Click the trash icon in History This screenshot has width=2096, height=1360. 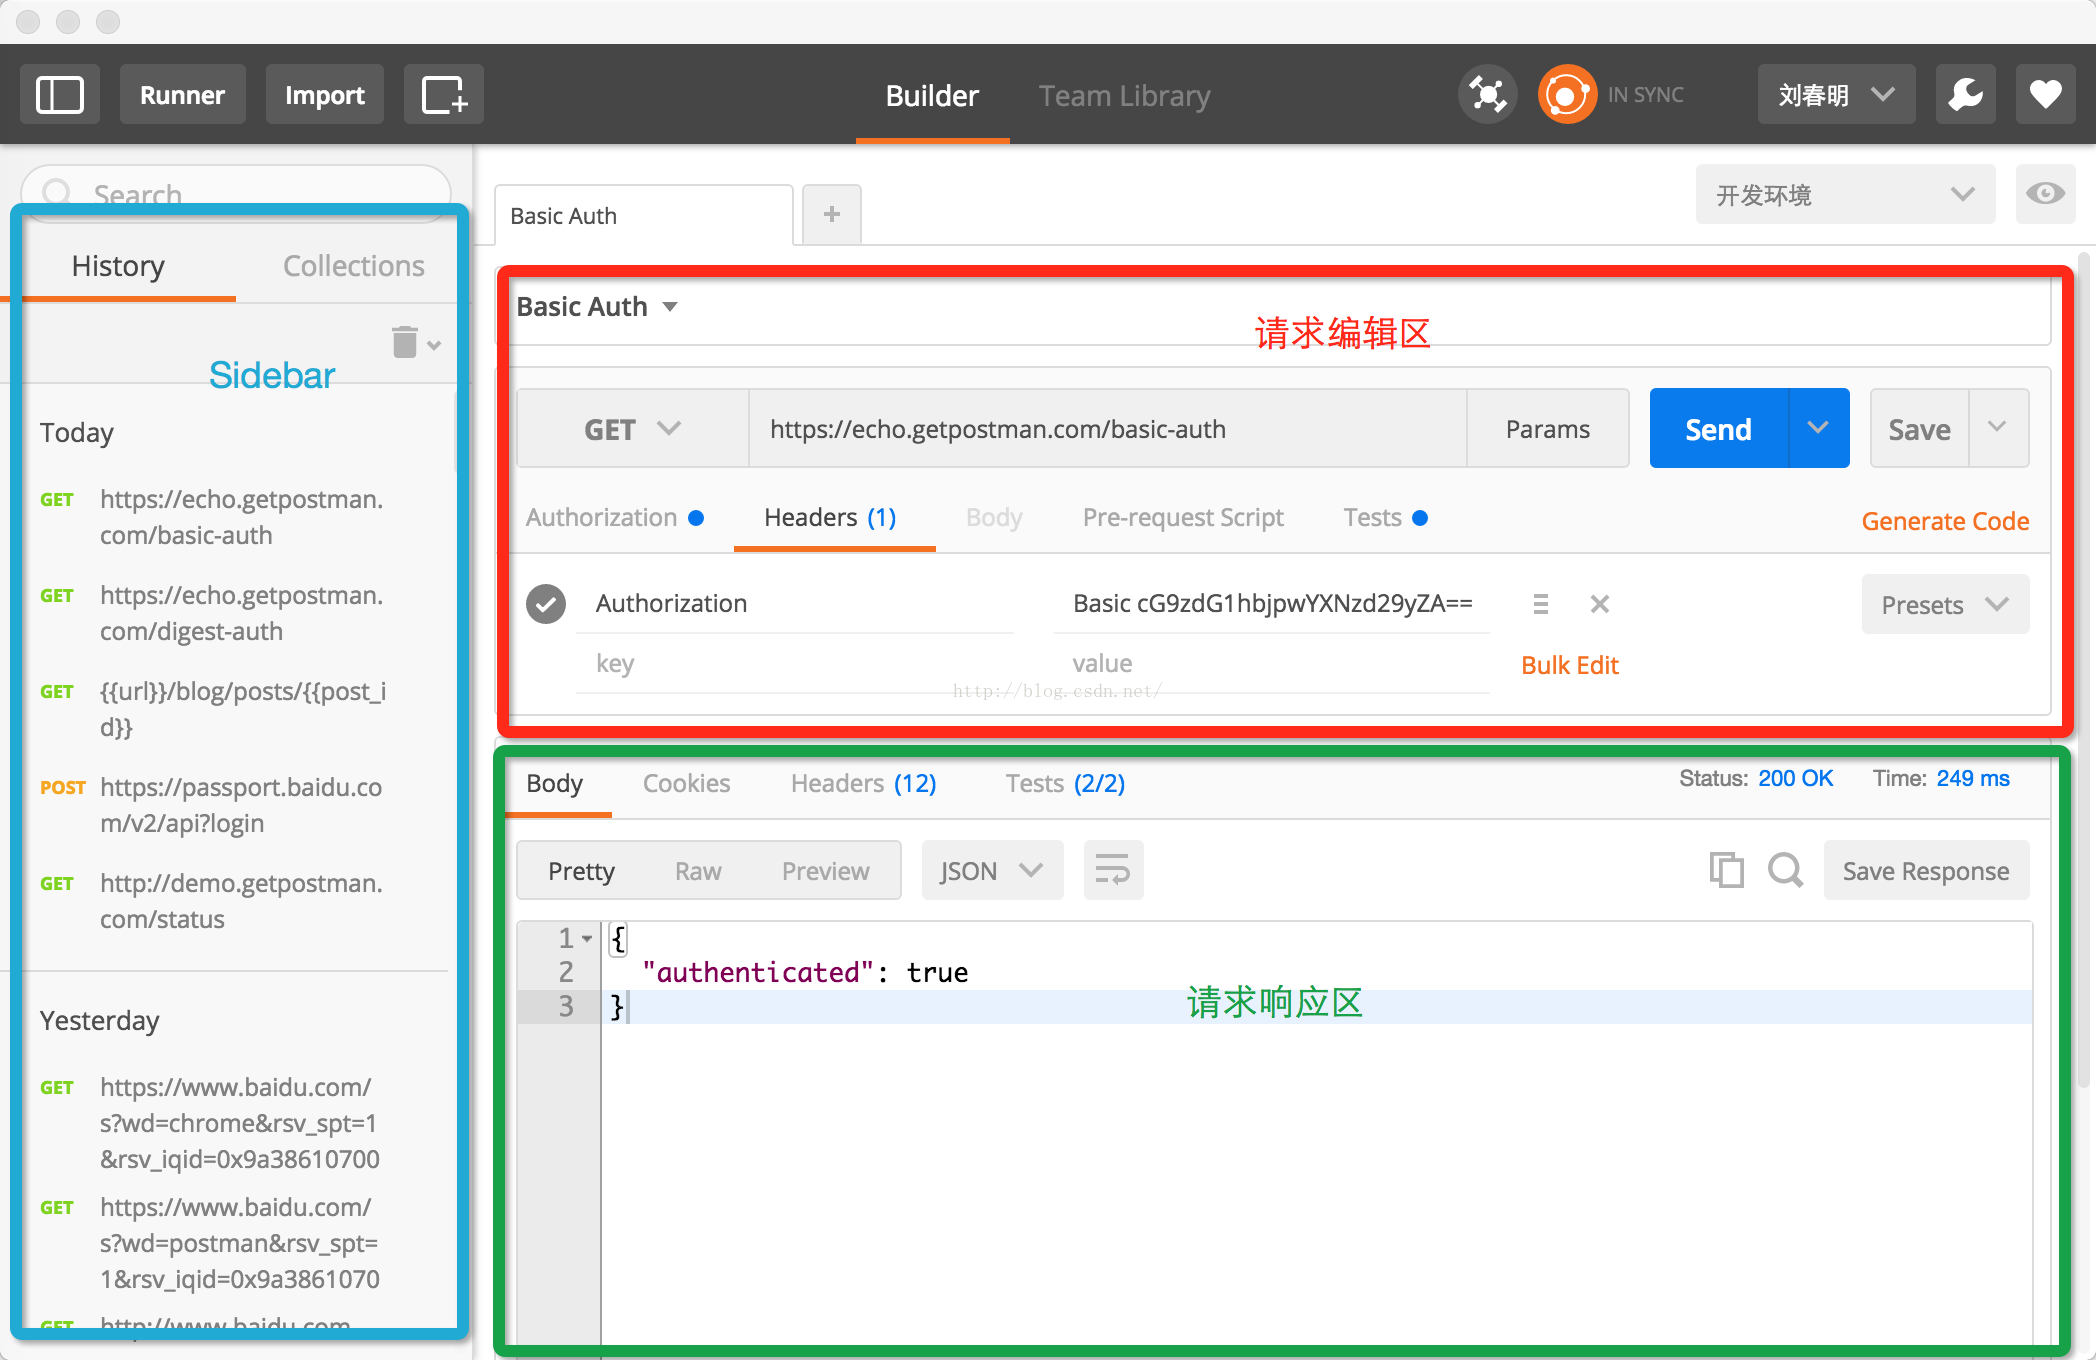405,342
